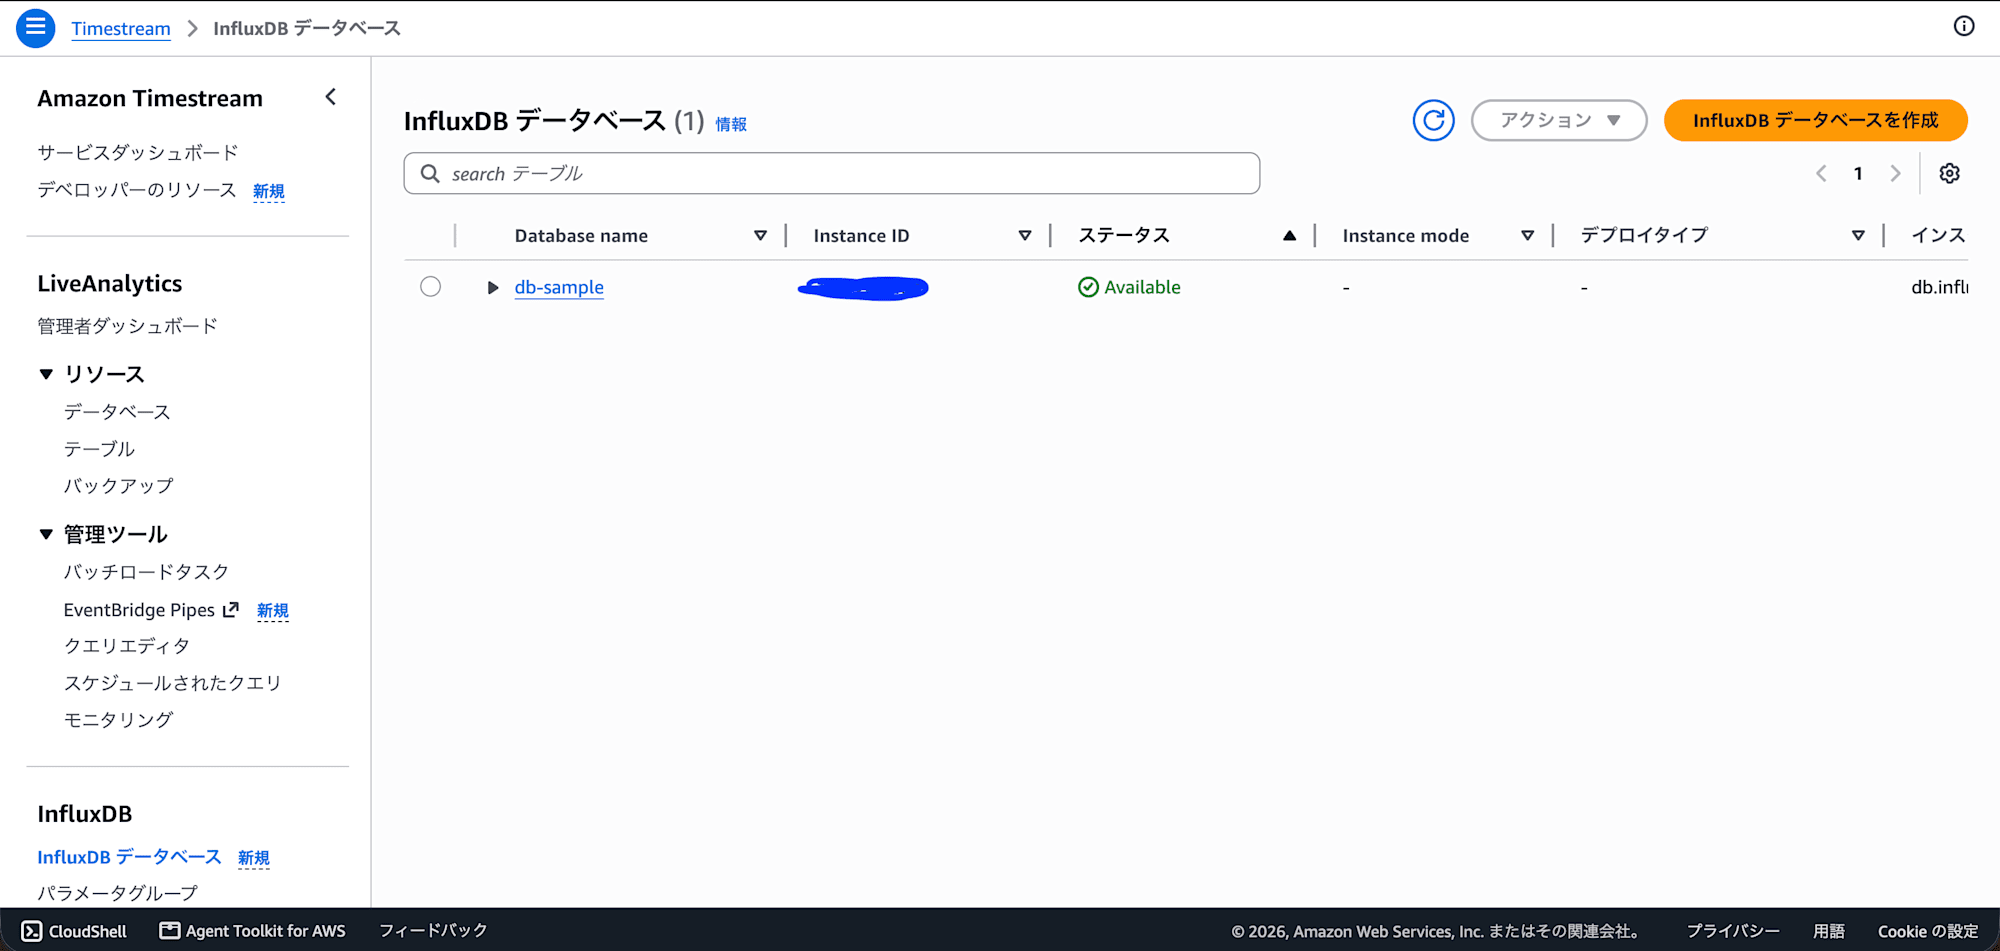The height and width of the screenshot is (951, 2000).
Task: Click 新規 badge next to InfluxDB データベース
Action: [254, 858]
